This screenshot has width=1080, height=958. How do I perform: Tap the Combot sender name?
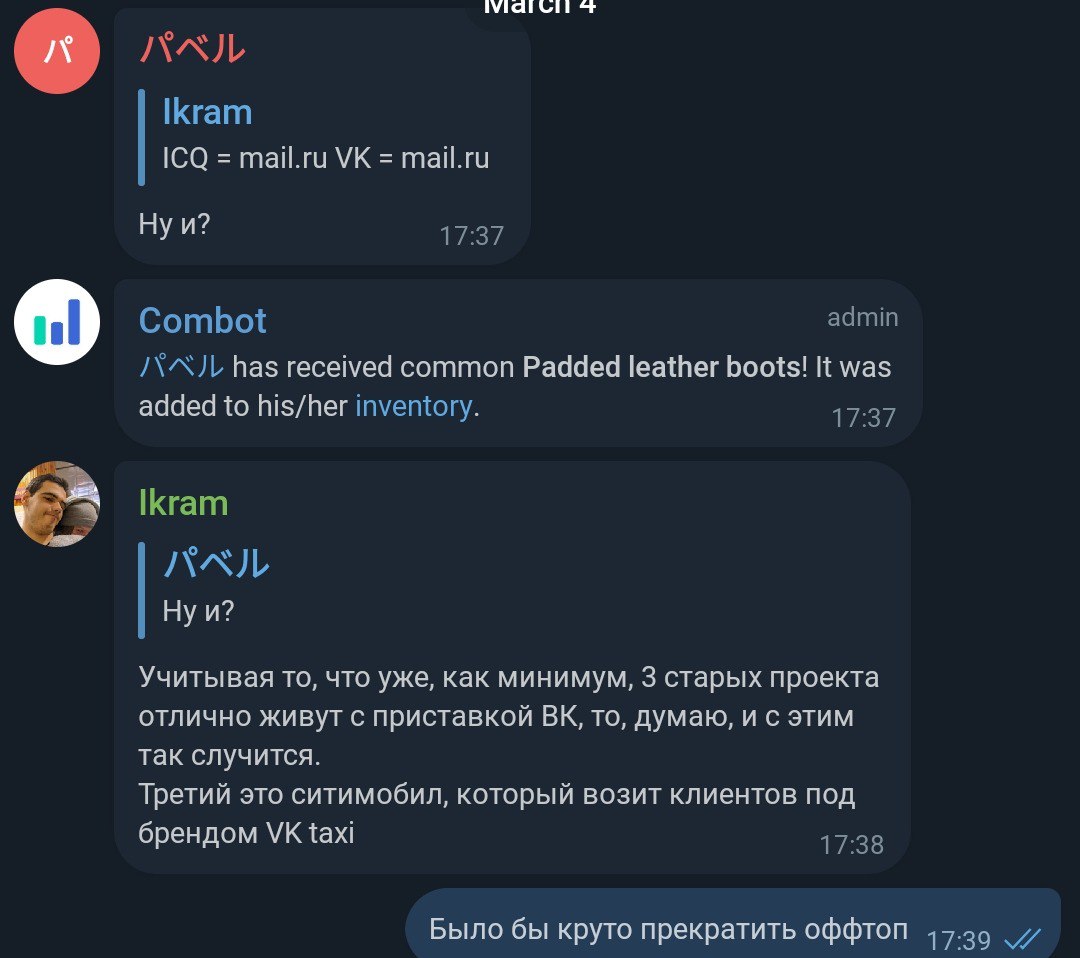coord(202,321)
